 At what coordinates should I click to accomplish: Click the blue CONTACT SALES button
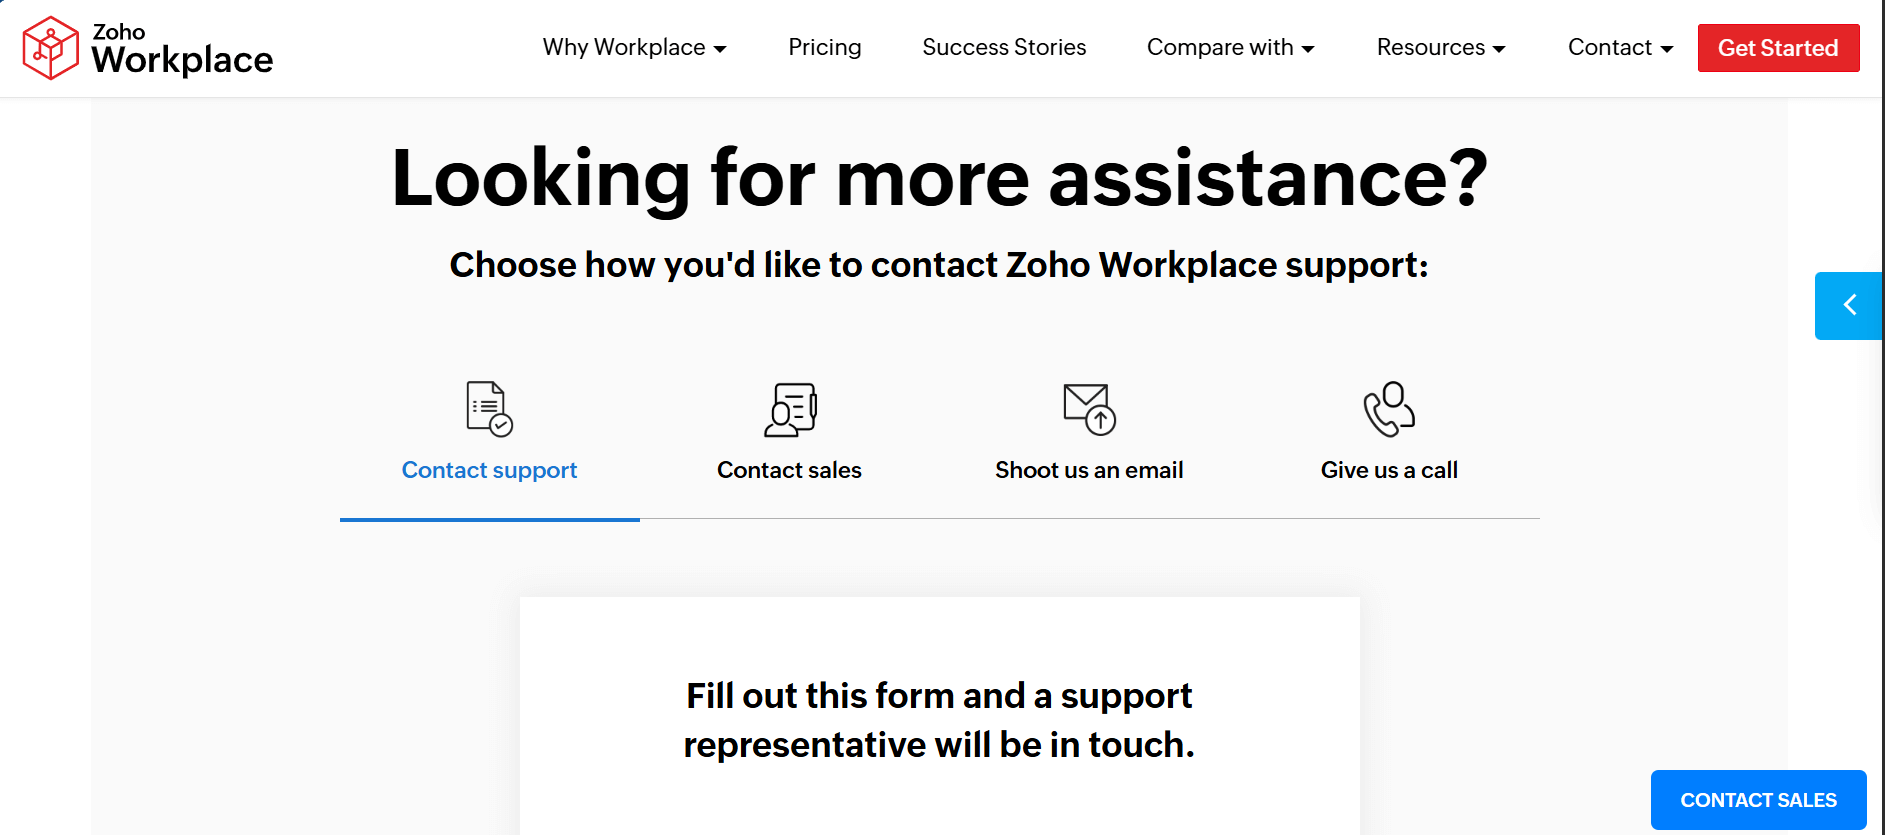1758,800
